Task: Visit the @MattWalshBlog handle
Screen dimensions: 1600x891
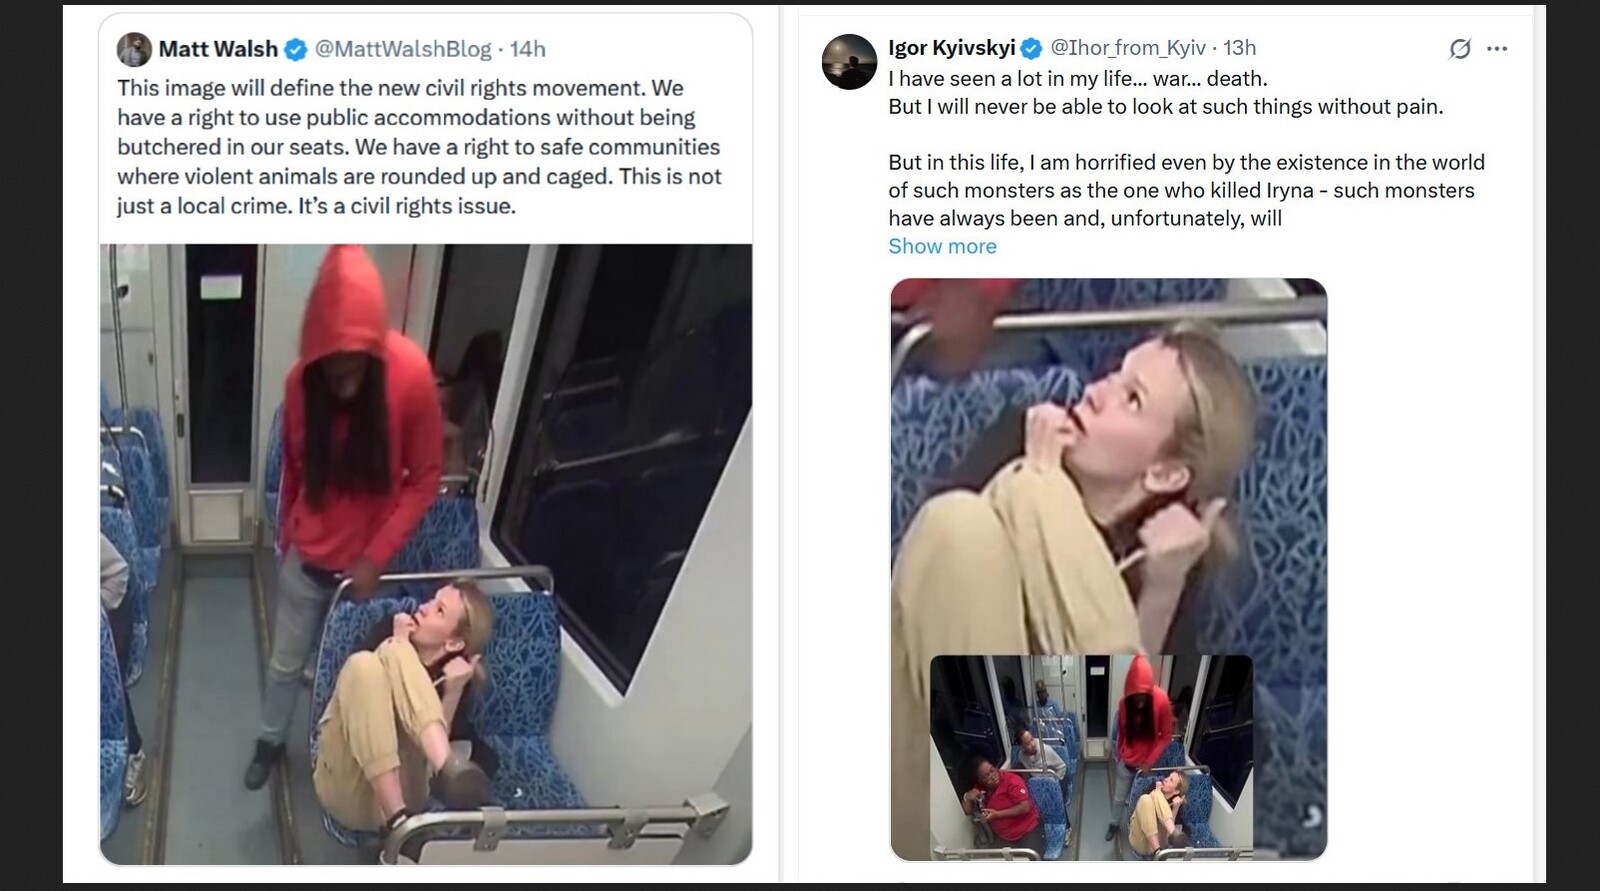Action: click(403, 49)
